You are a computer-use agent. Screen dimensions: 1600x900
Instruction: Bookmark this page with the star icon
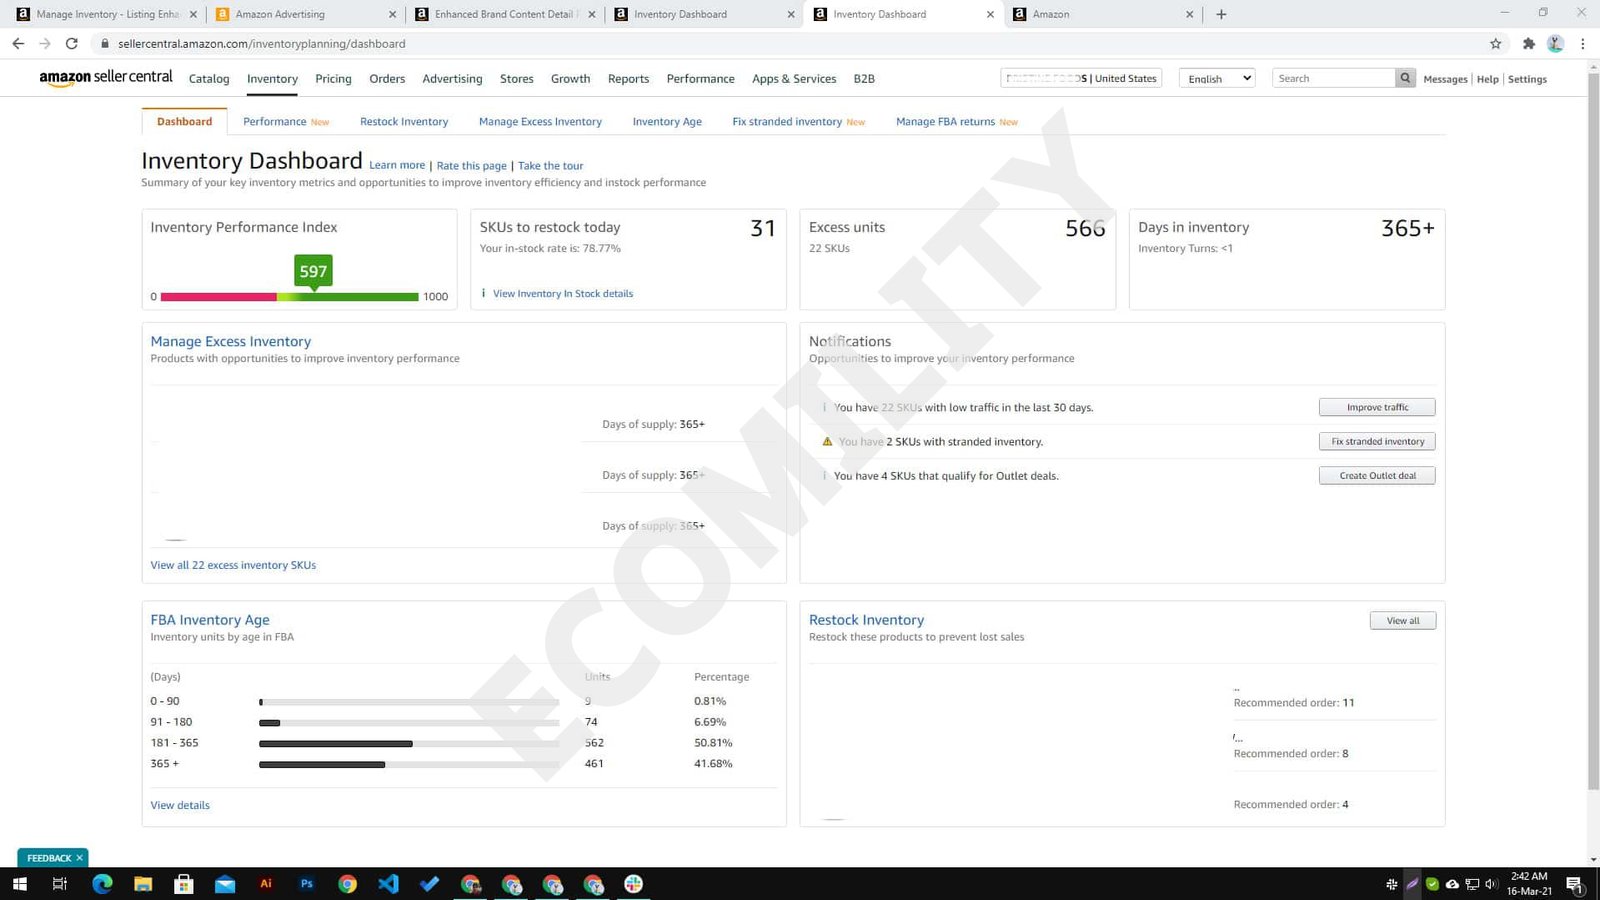pyautogui.click(x=1496, y=44)
